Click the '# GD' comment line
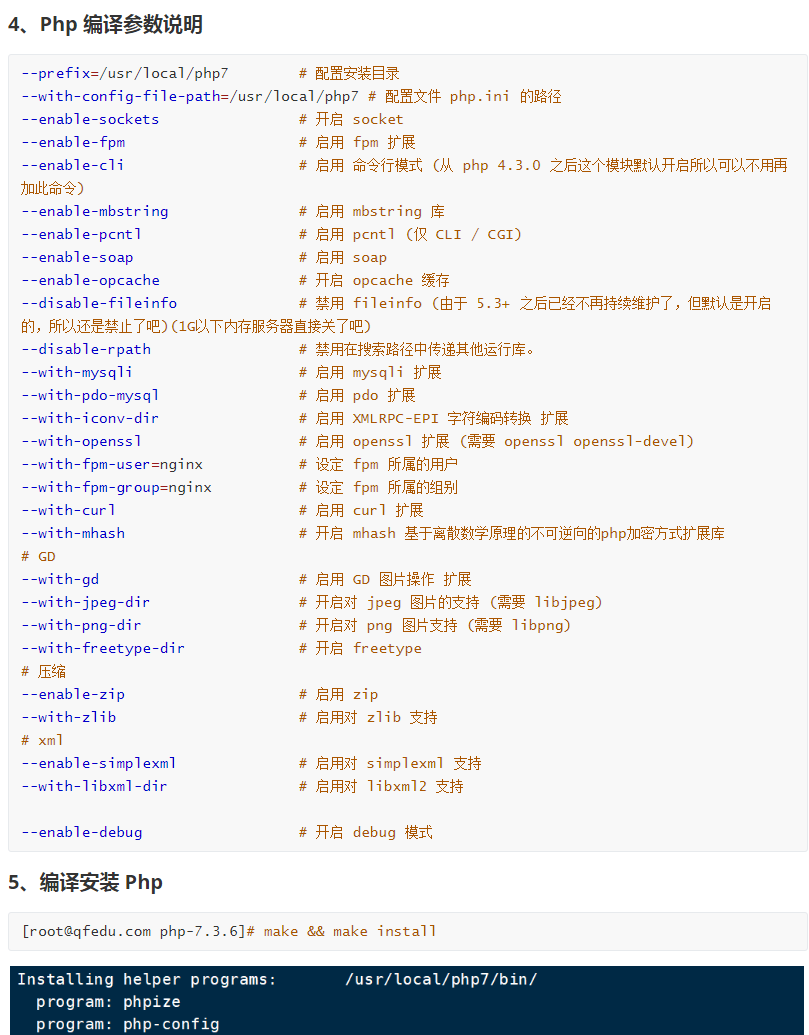809x1035 pixels. pyautogui.click(x=38, y=556)
